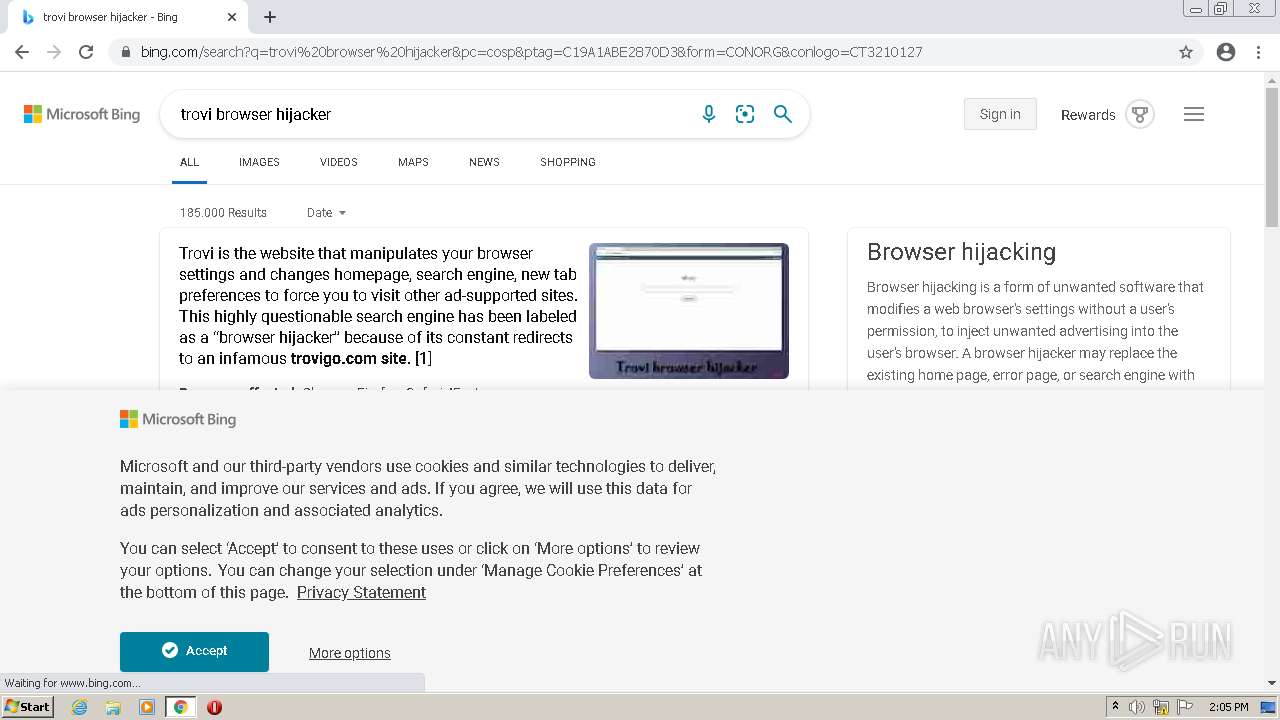
Task: Open the Windows Start menu
Action: (27, 707)
